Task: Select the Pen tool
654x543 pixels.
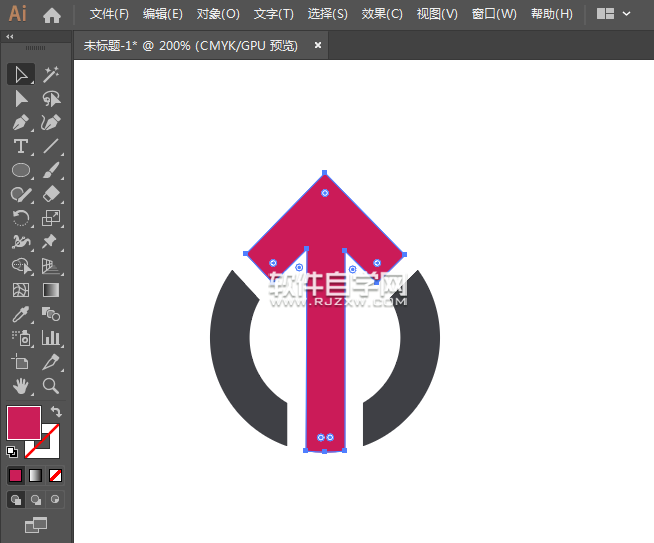Action: (20, 123)
